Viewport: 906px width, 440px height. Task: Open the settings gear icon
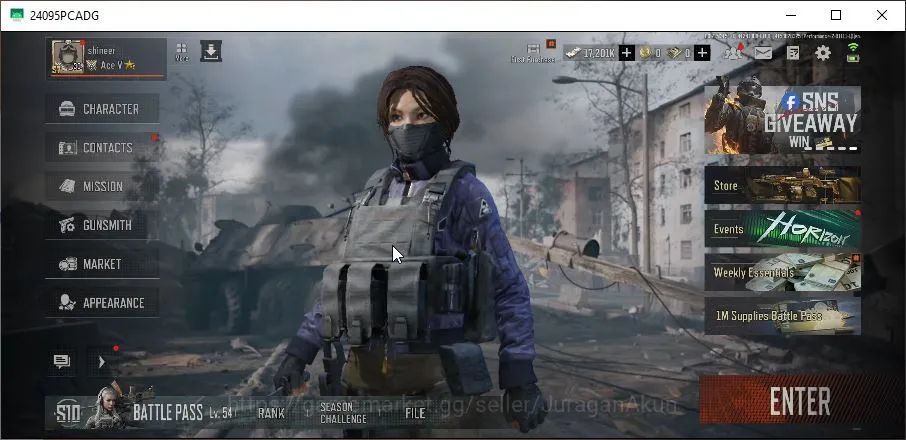coord(823,53)
